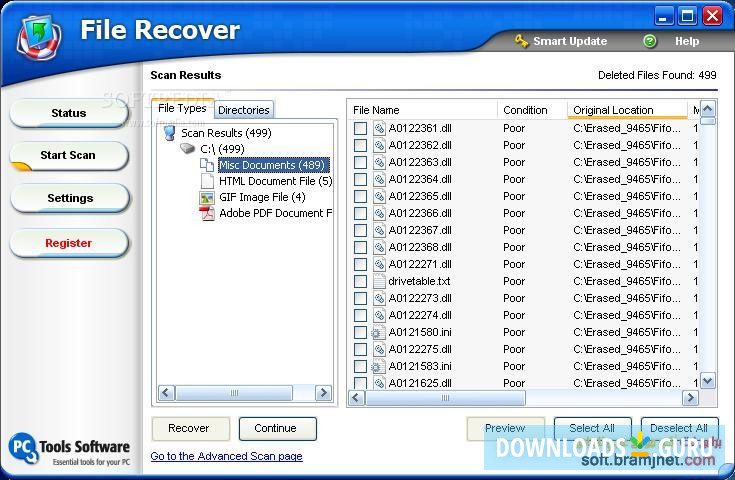Tick the checkbox for A0122368.dll

360,248
